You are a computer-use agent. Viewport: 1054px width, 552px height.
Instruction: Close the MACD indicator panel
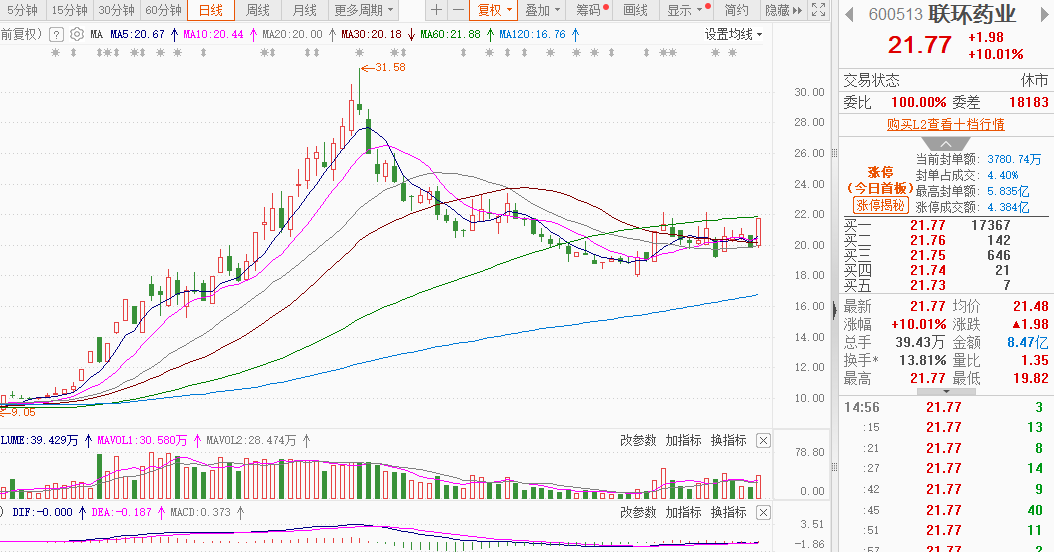pyautogui.click(x=763, y=512)
